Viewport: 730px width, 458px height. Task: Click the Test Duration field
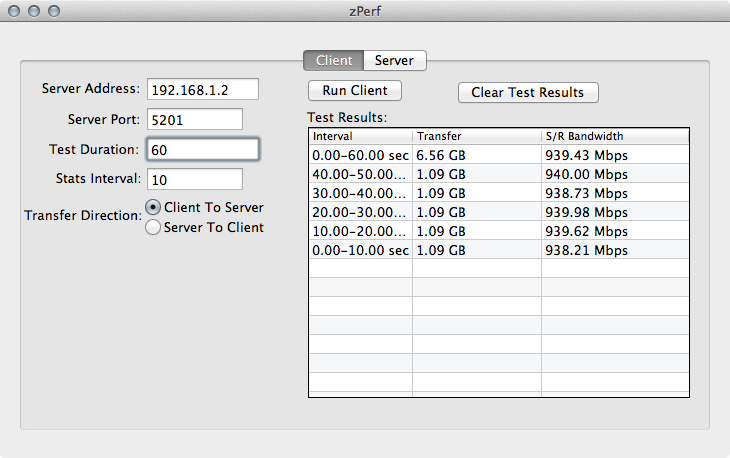click(202, 149)
